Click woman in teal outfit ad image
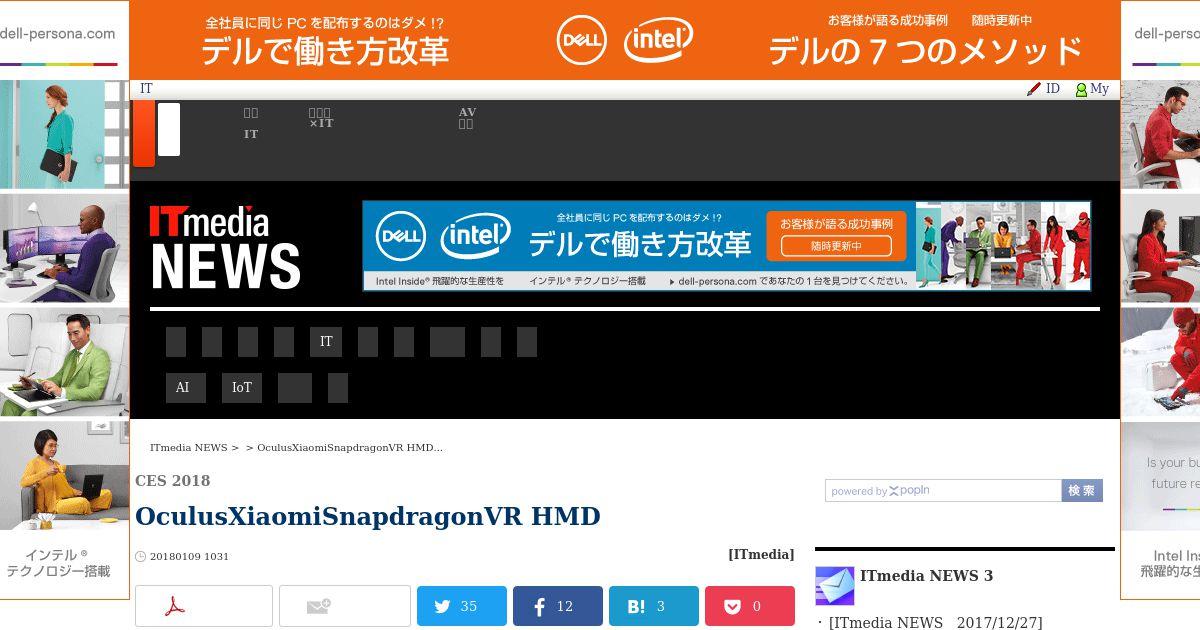1200x630 pixels. [64, 134]
